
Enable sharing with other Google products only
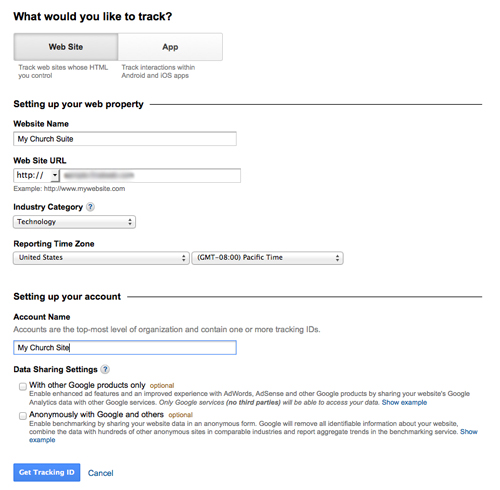click(23, 386)
